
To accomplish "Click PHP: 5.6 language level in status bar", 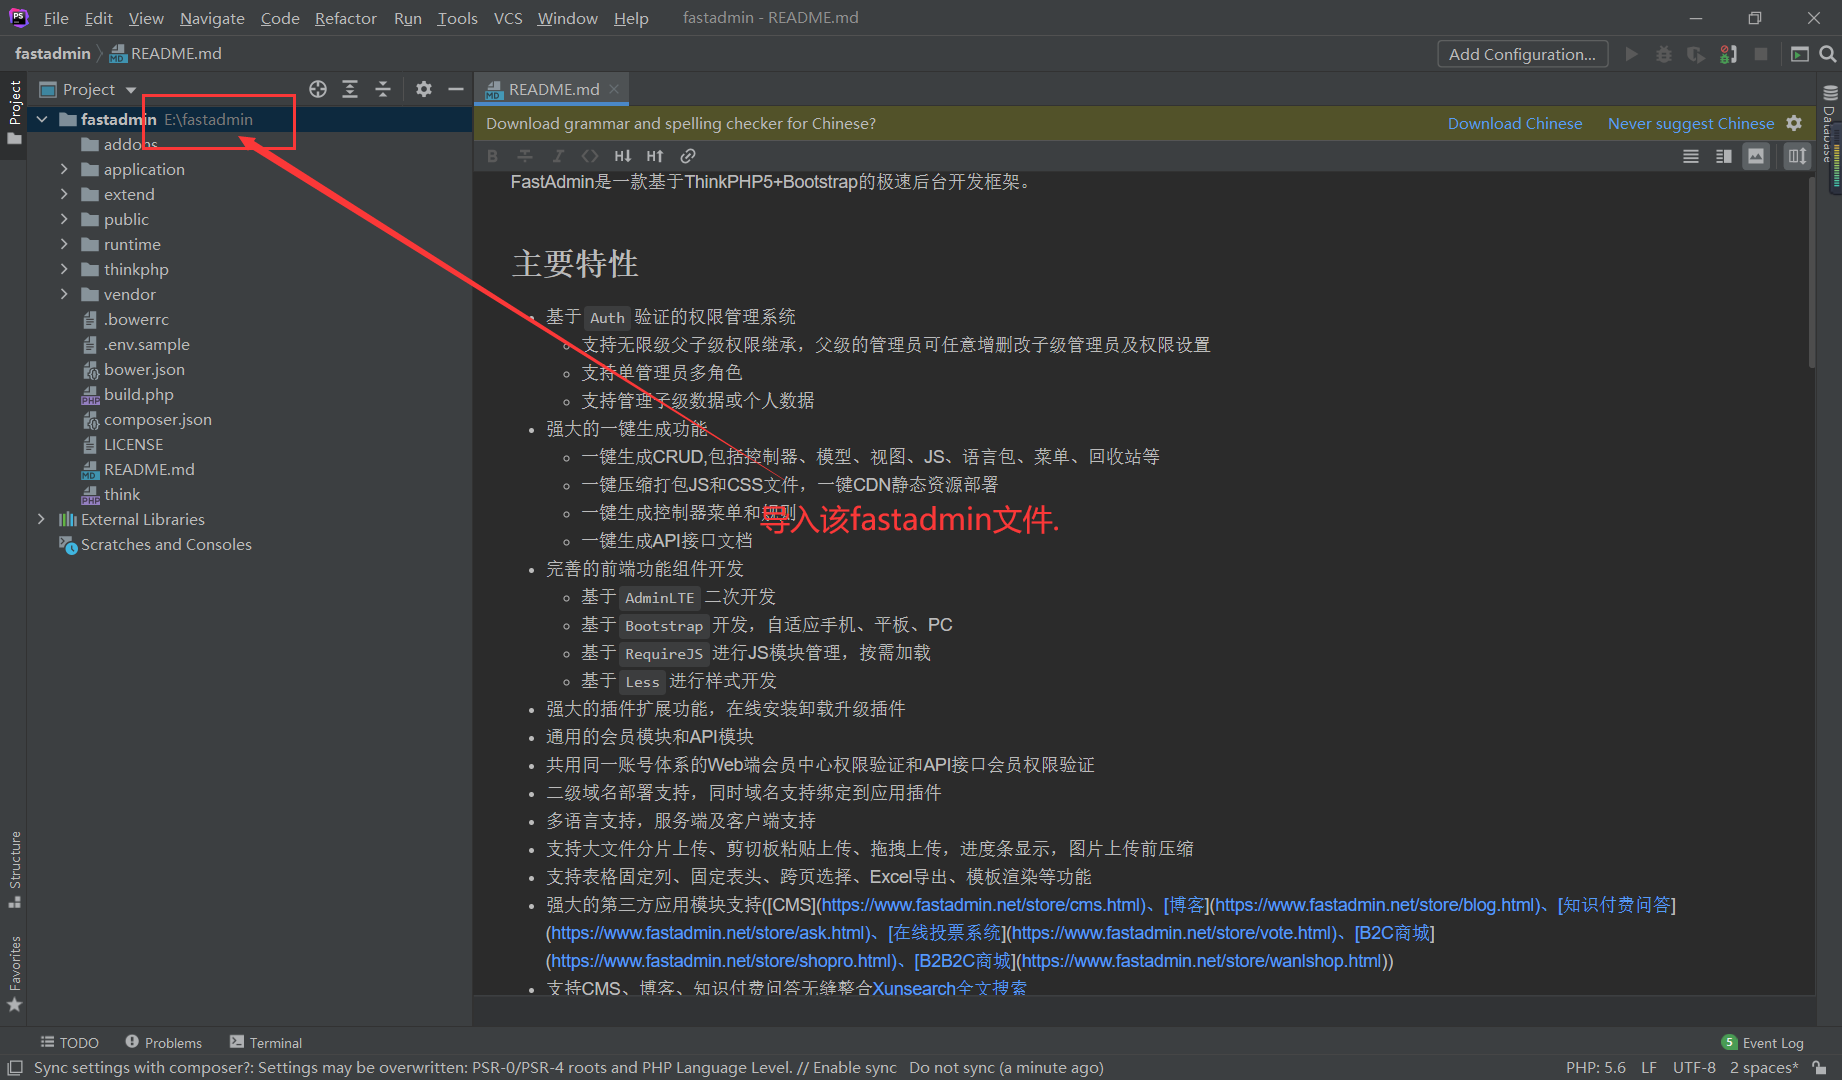I will [x=1595, y=1068].
